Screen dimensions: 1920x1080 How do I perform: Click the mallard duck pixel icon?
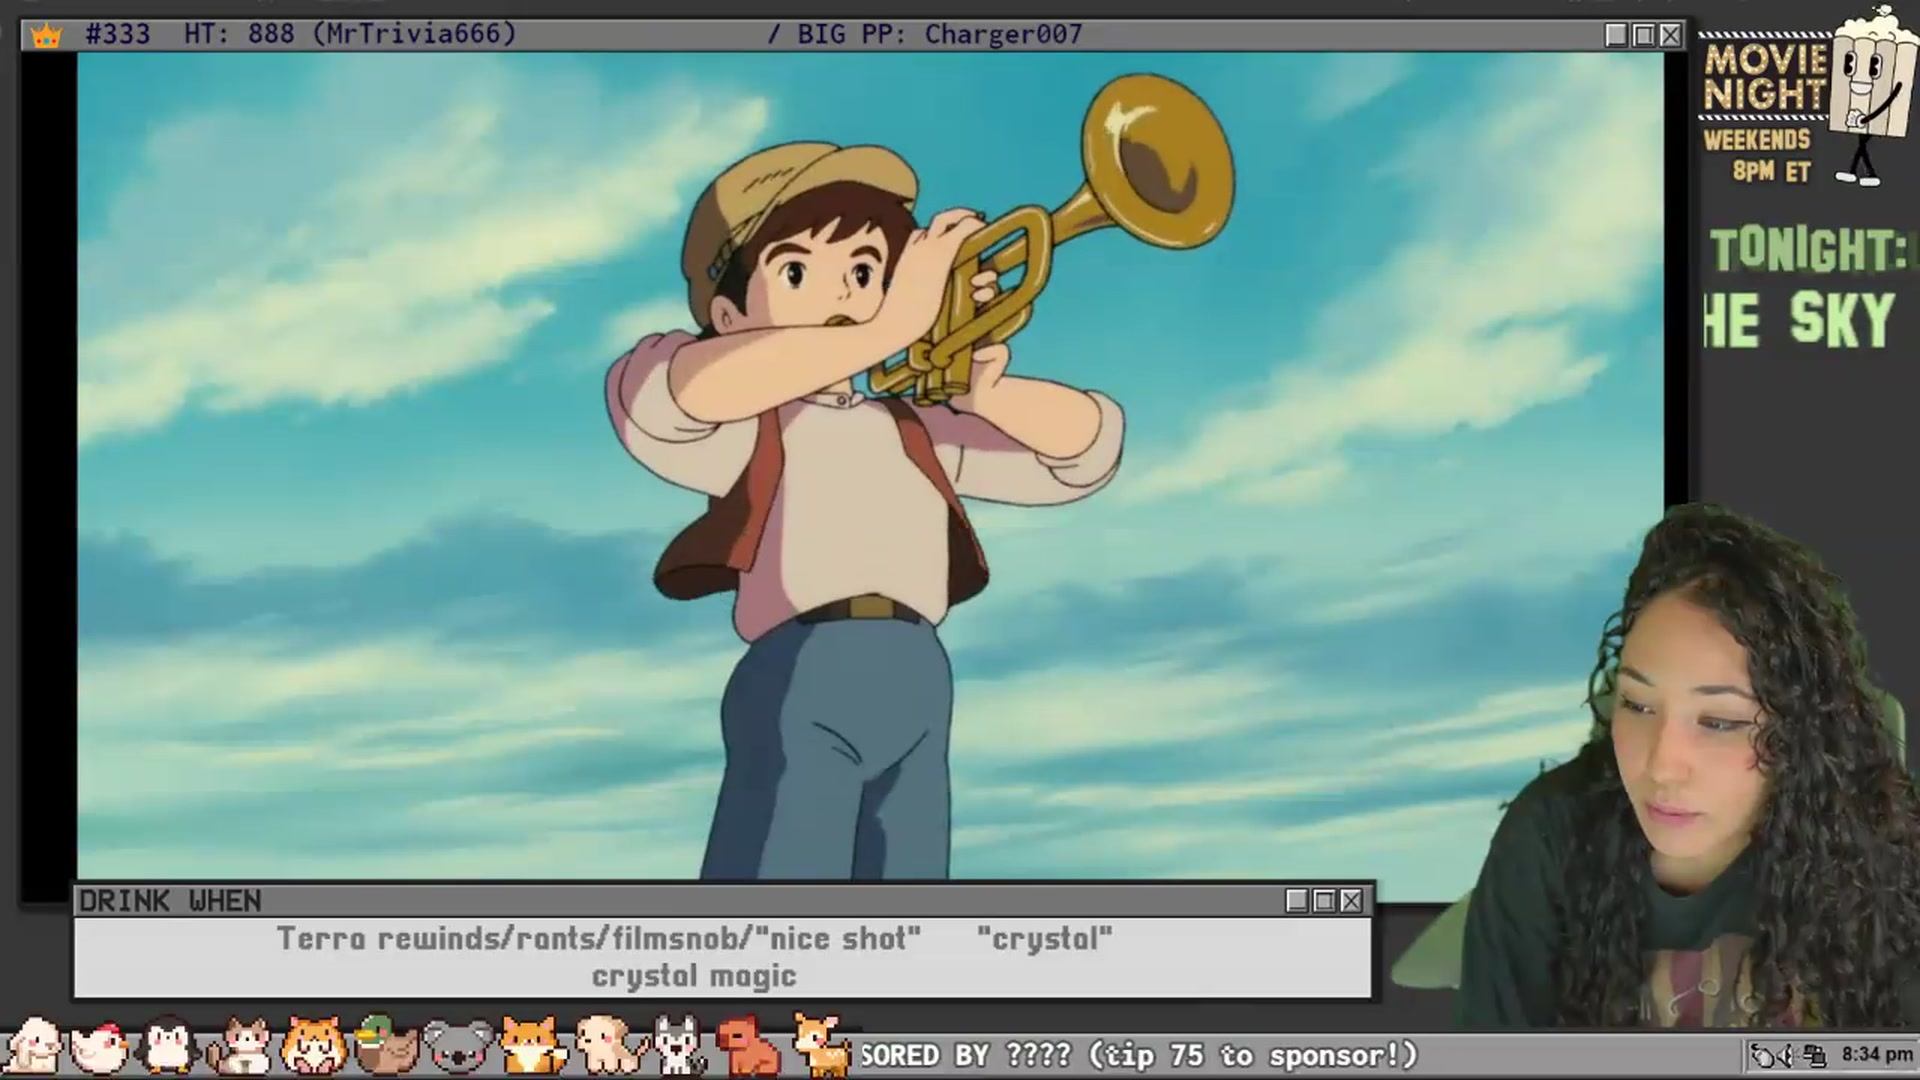tap(386, 1045)
